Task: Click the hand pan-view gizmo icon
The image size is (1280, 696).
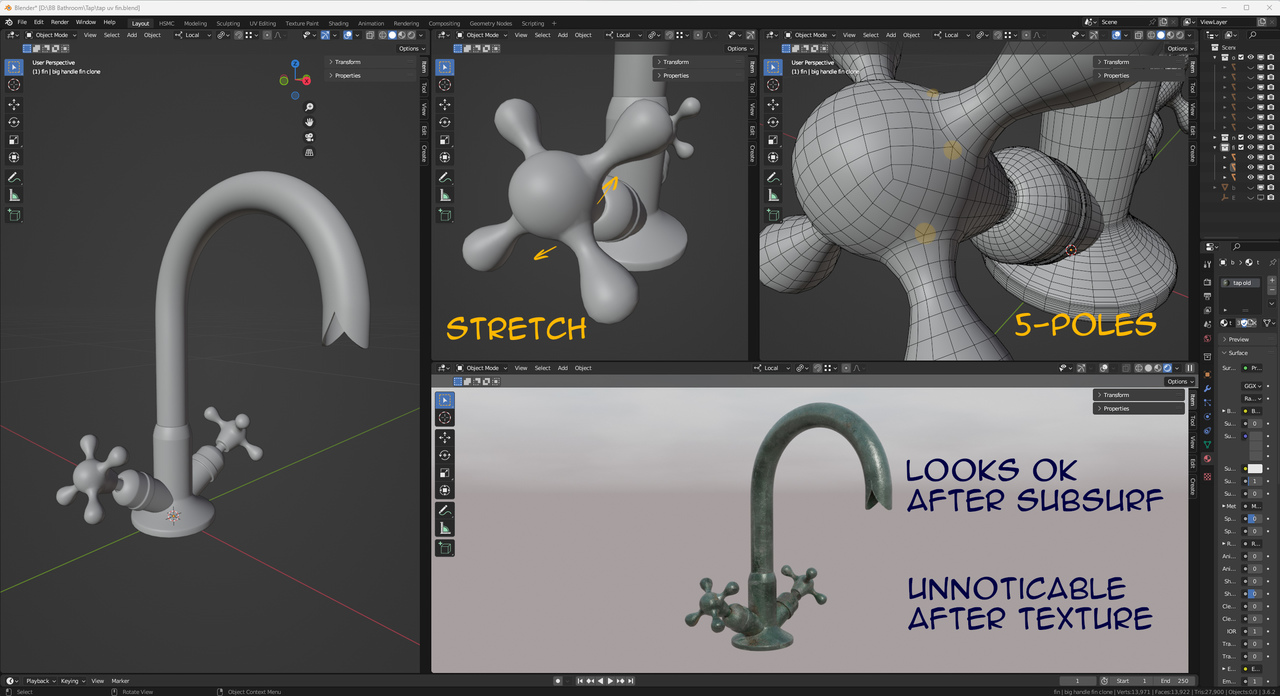Action: coord(309,122)
